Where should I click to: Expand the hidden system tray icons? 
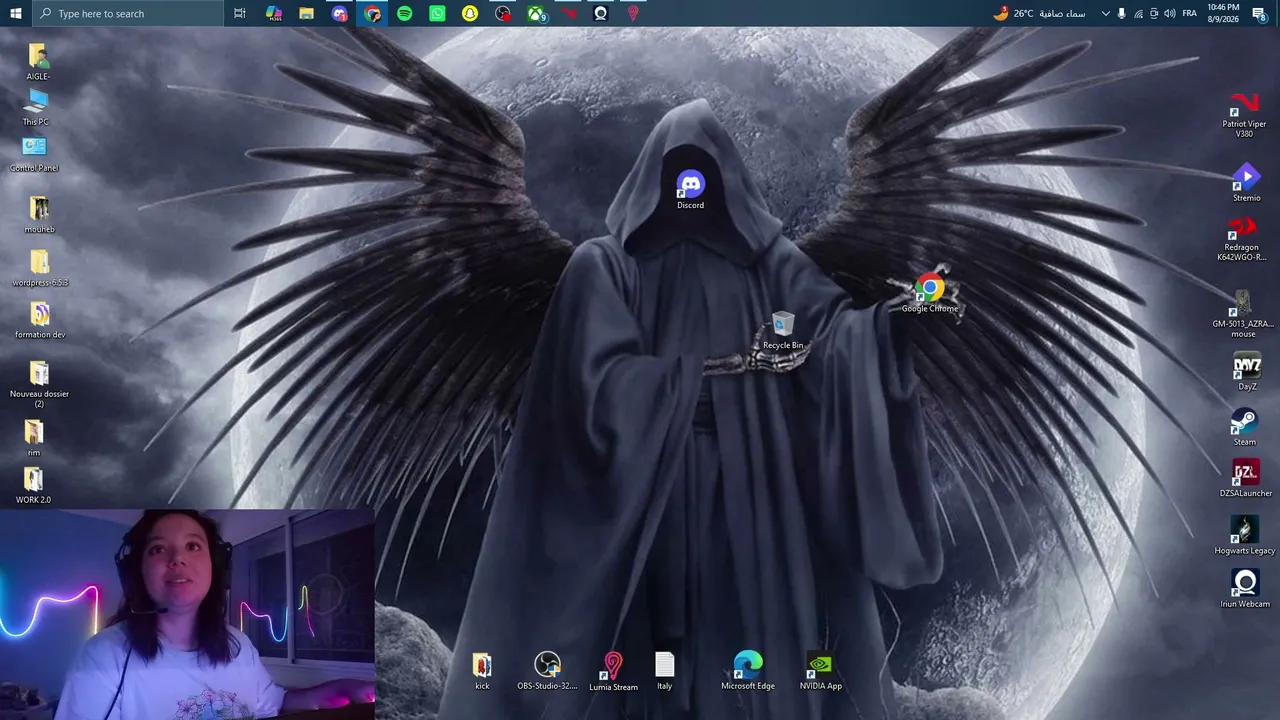click(1105, 13)
